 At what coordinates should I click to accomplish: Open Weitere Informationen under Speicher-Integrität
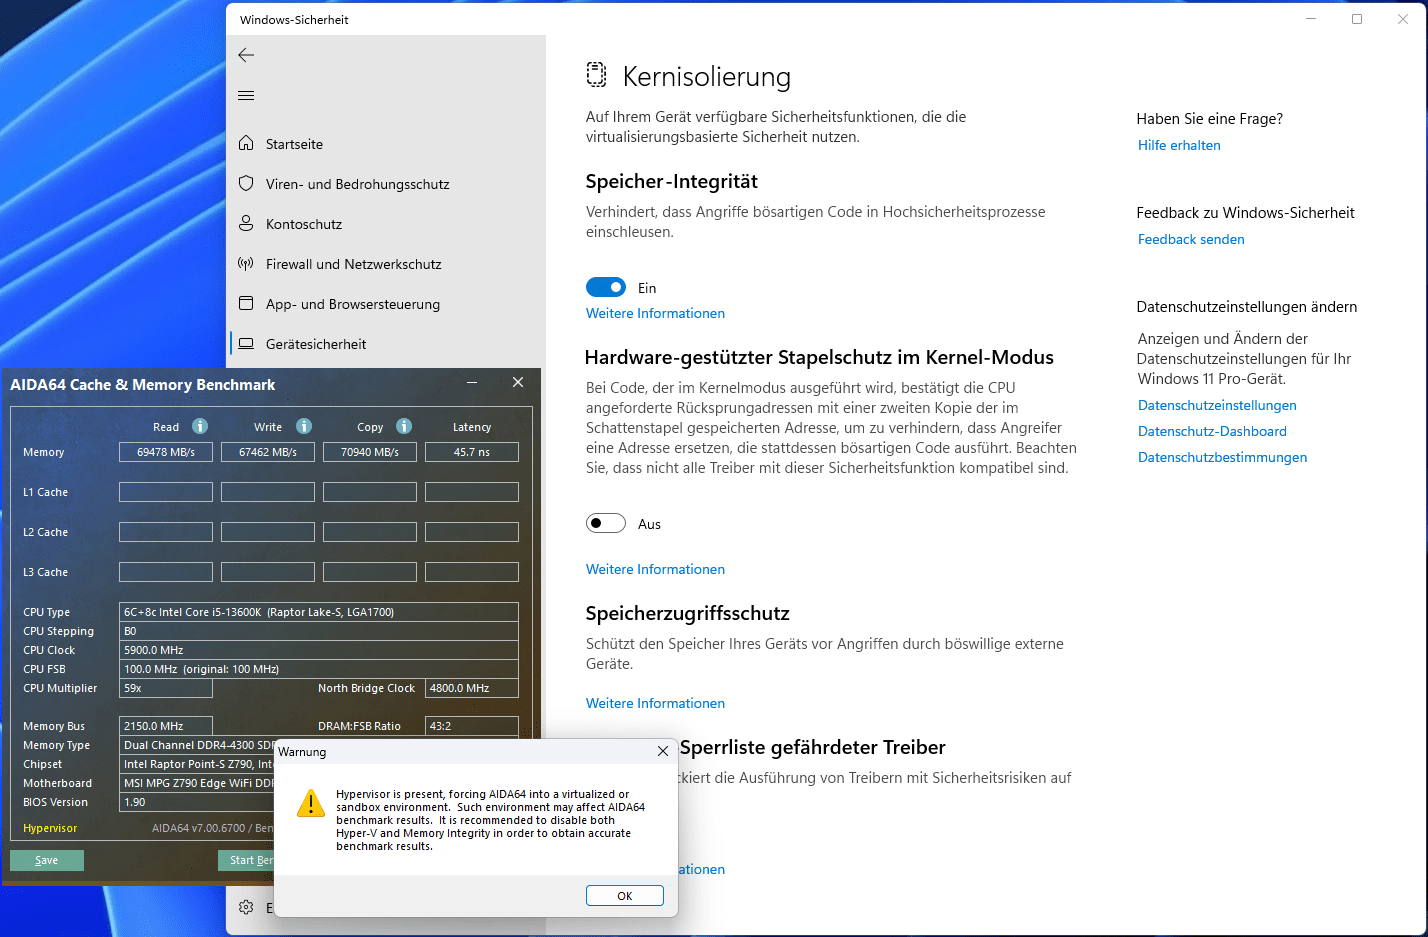click(655, 313)
